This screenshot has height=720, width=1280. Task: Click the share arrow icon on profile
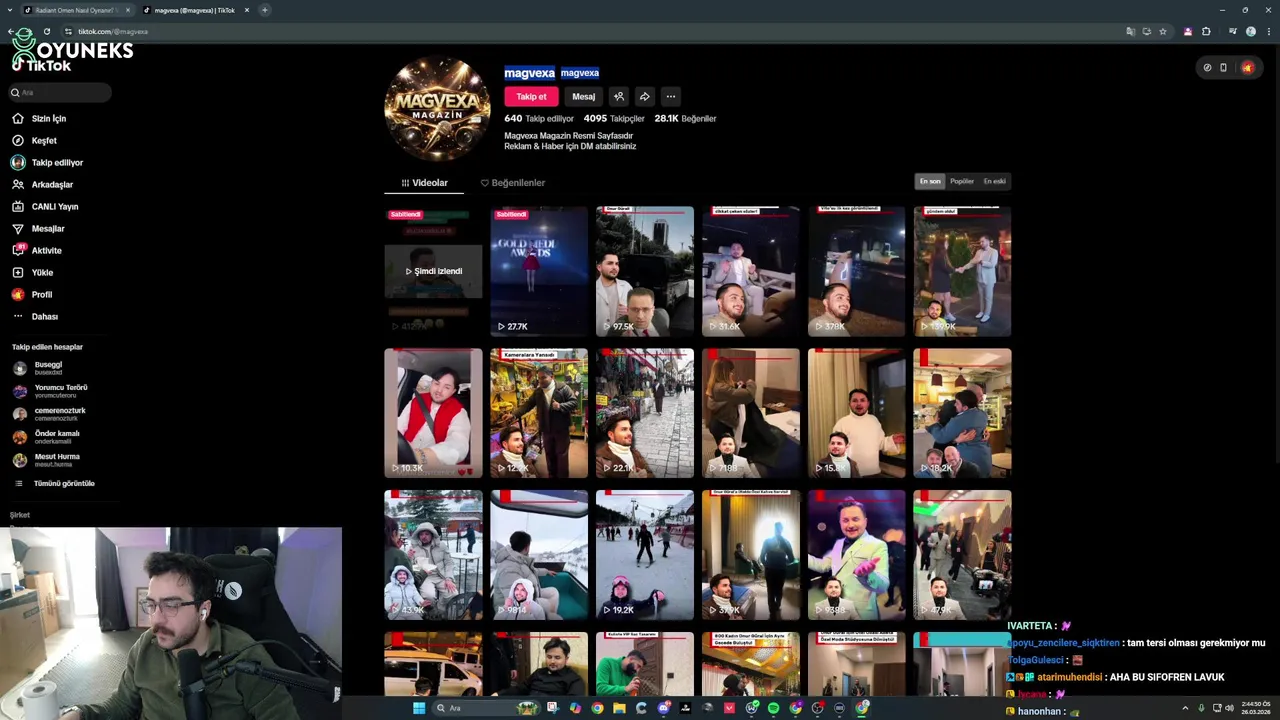pos(645,96)
